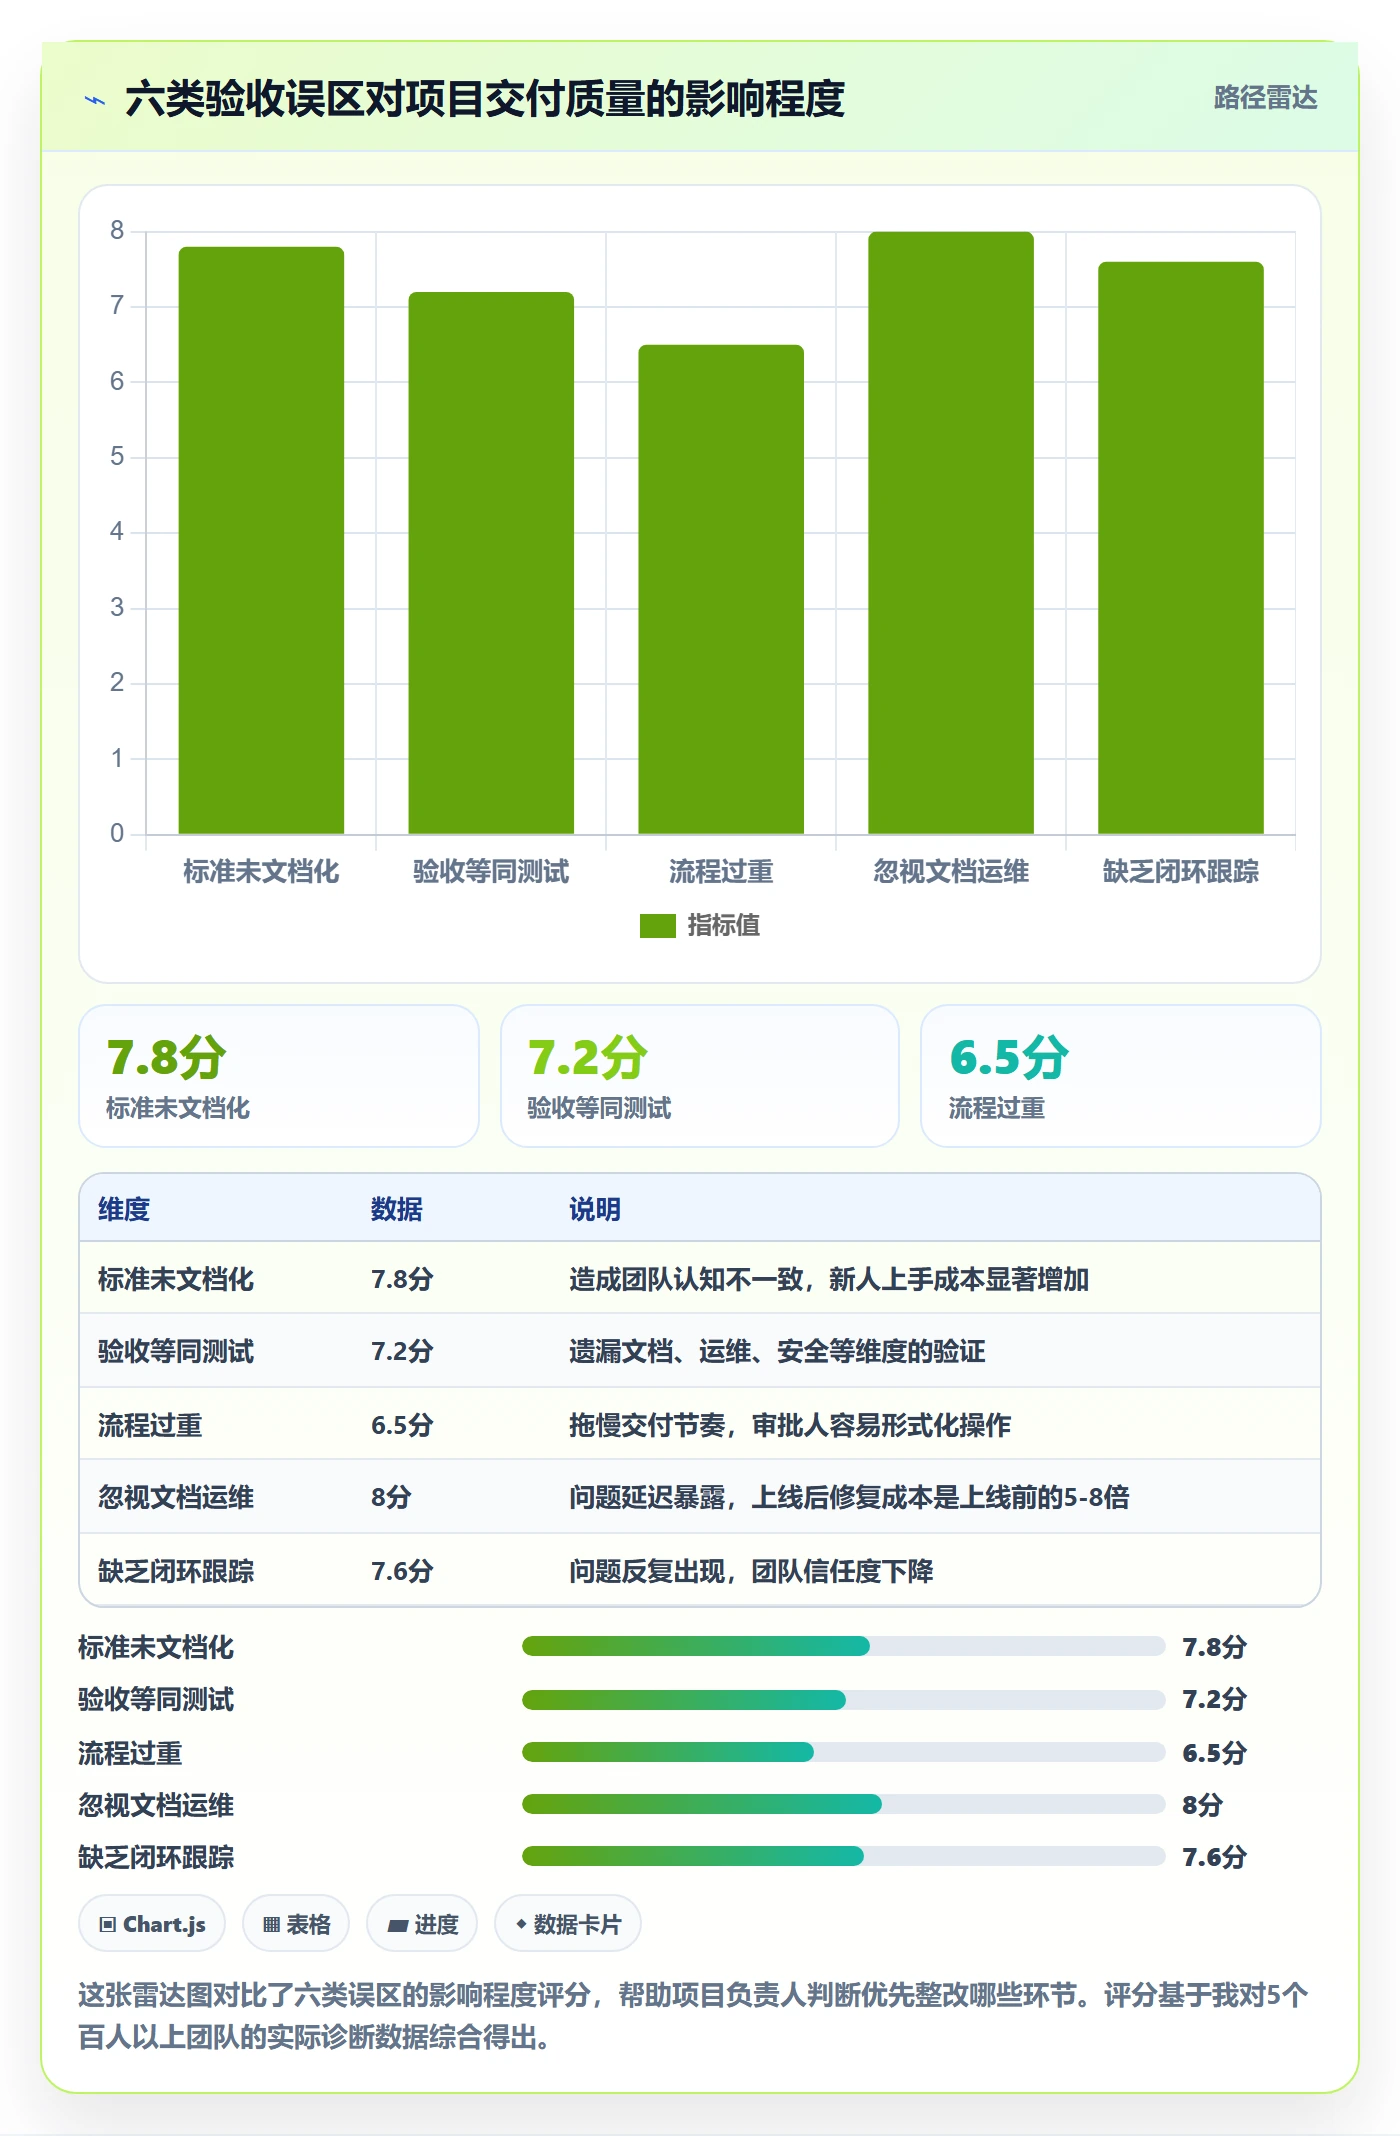Click the title 六类验收误区对项目交付质量的影响程度

485,99
